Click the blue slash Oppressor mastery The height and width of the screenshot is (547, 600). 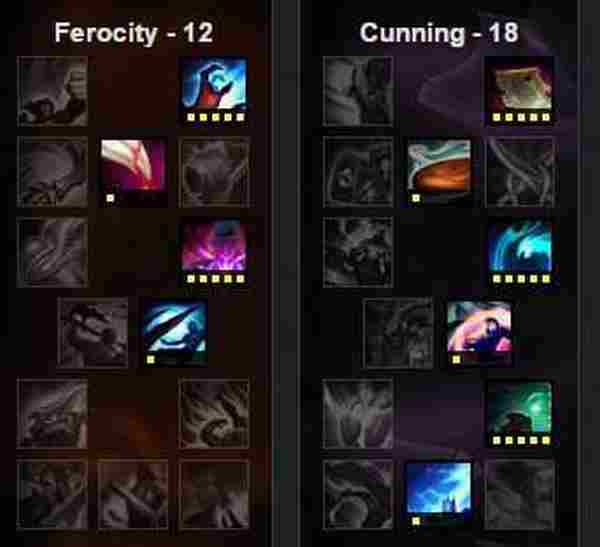pyautogui.click(x=174, y=333)
